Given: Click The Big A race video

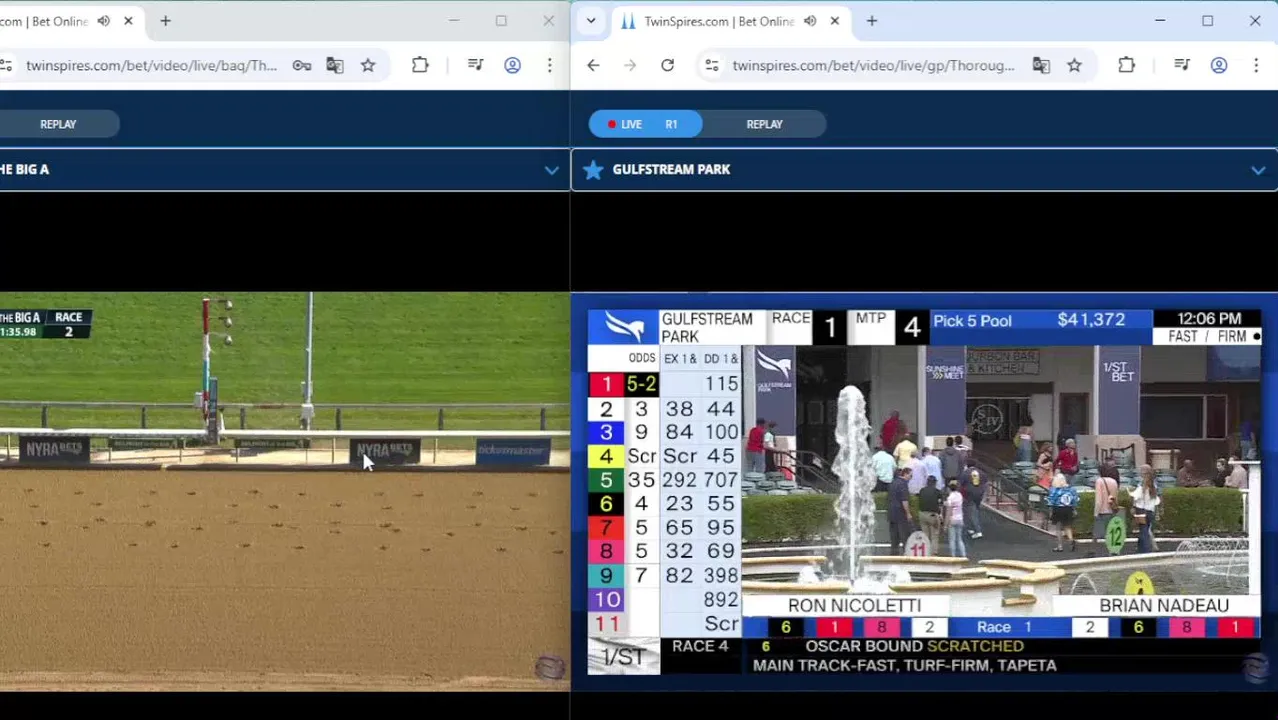Looking at the screenshot, I should (284, 491).
